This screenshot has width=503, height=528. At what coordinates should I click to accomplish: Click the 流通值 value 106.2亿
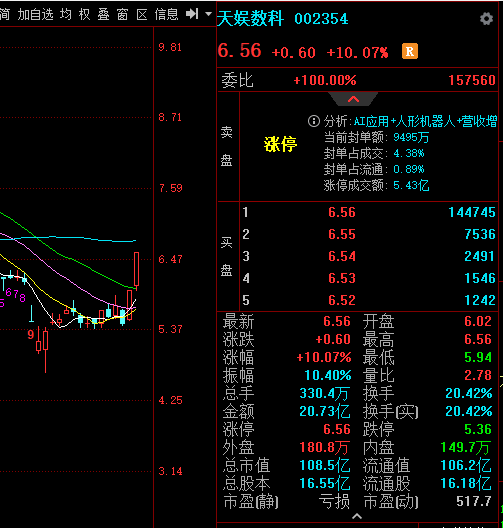(466, 465)
